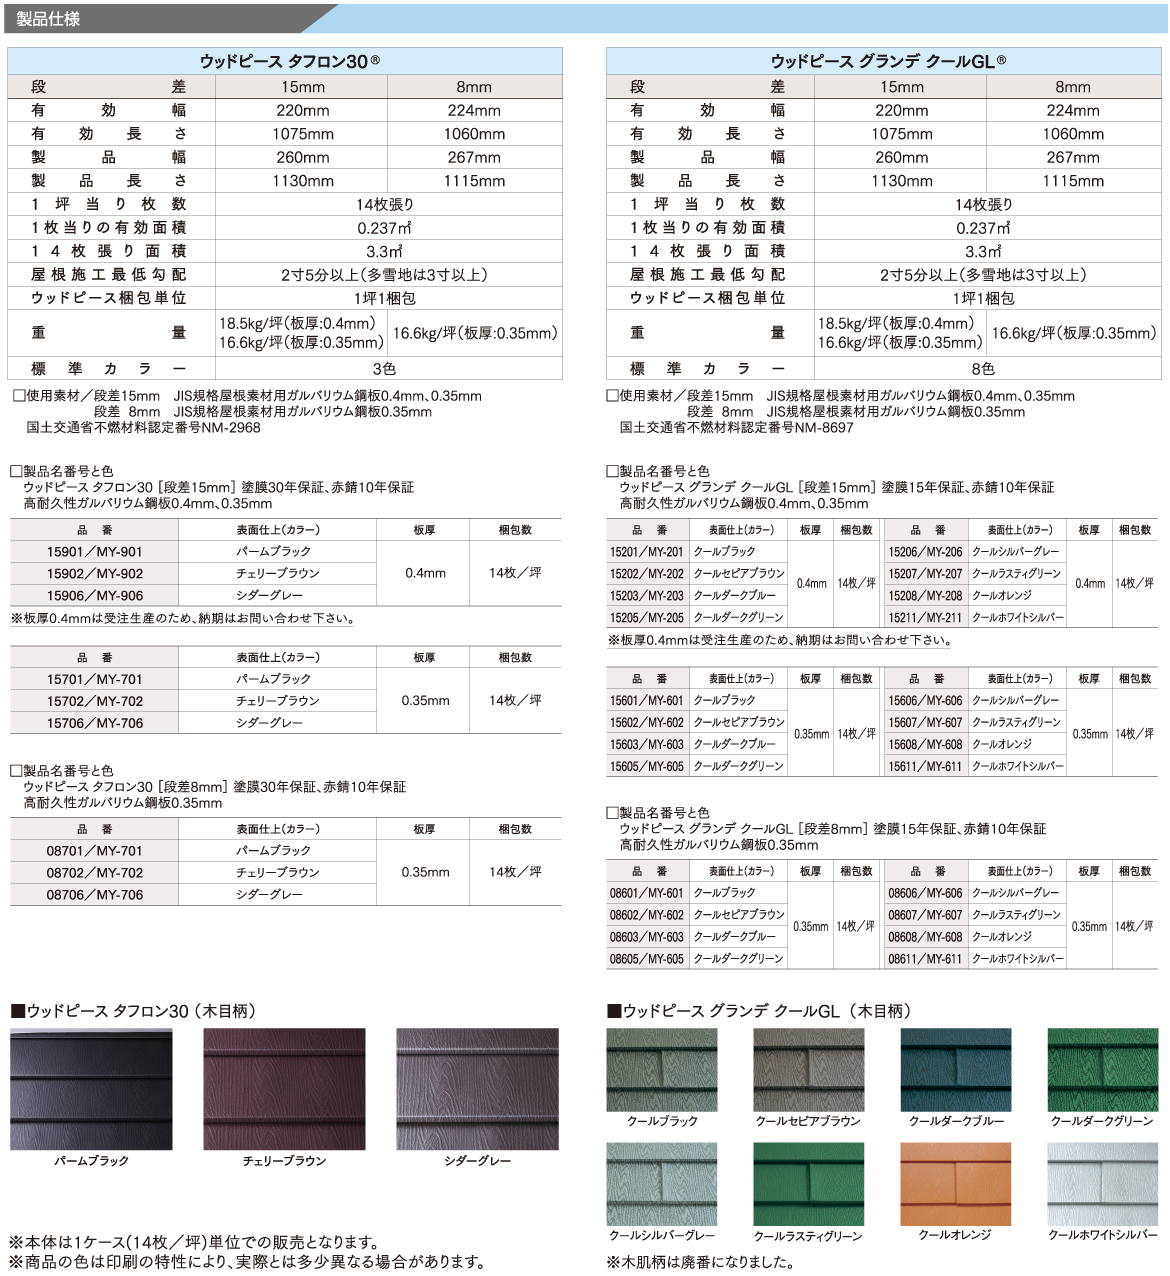
Task: Click the 国土交通省不燃材料認定番号NM-8697 line
Action: [x=737, y=428]
